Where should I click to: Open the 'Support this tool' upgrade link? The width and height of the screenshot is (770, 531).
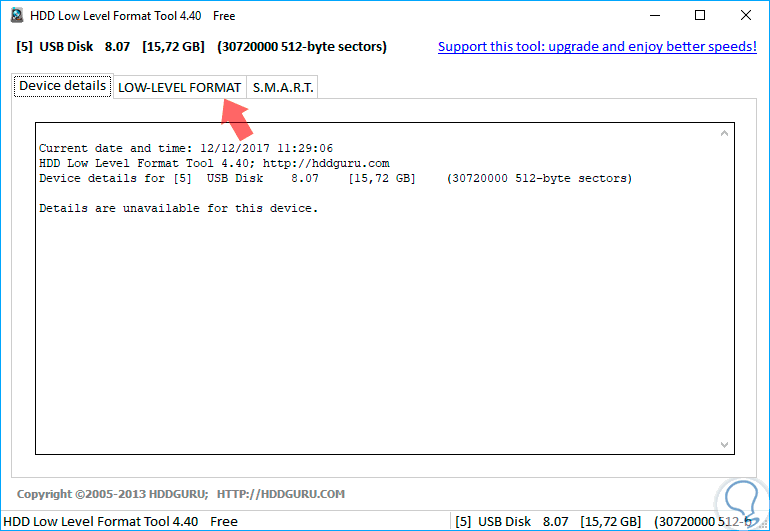pyautogui.click(x=597, y=47)
